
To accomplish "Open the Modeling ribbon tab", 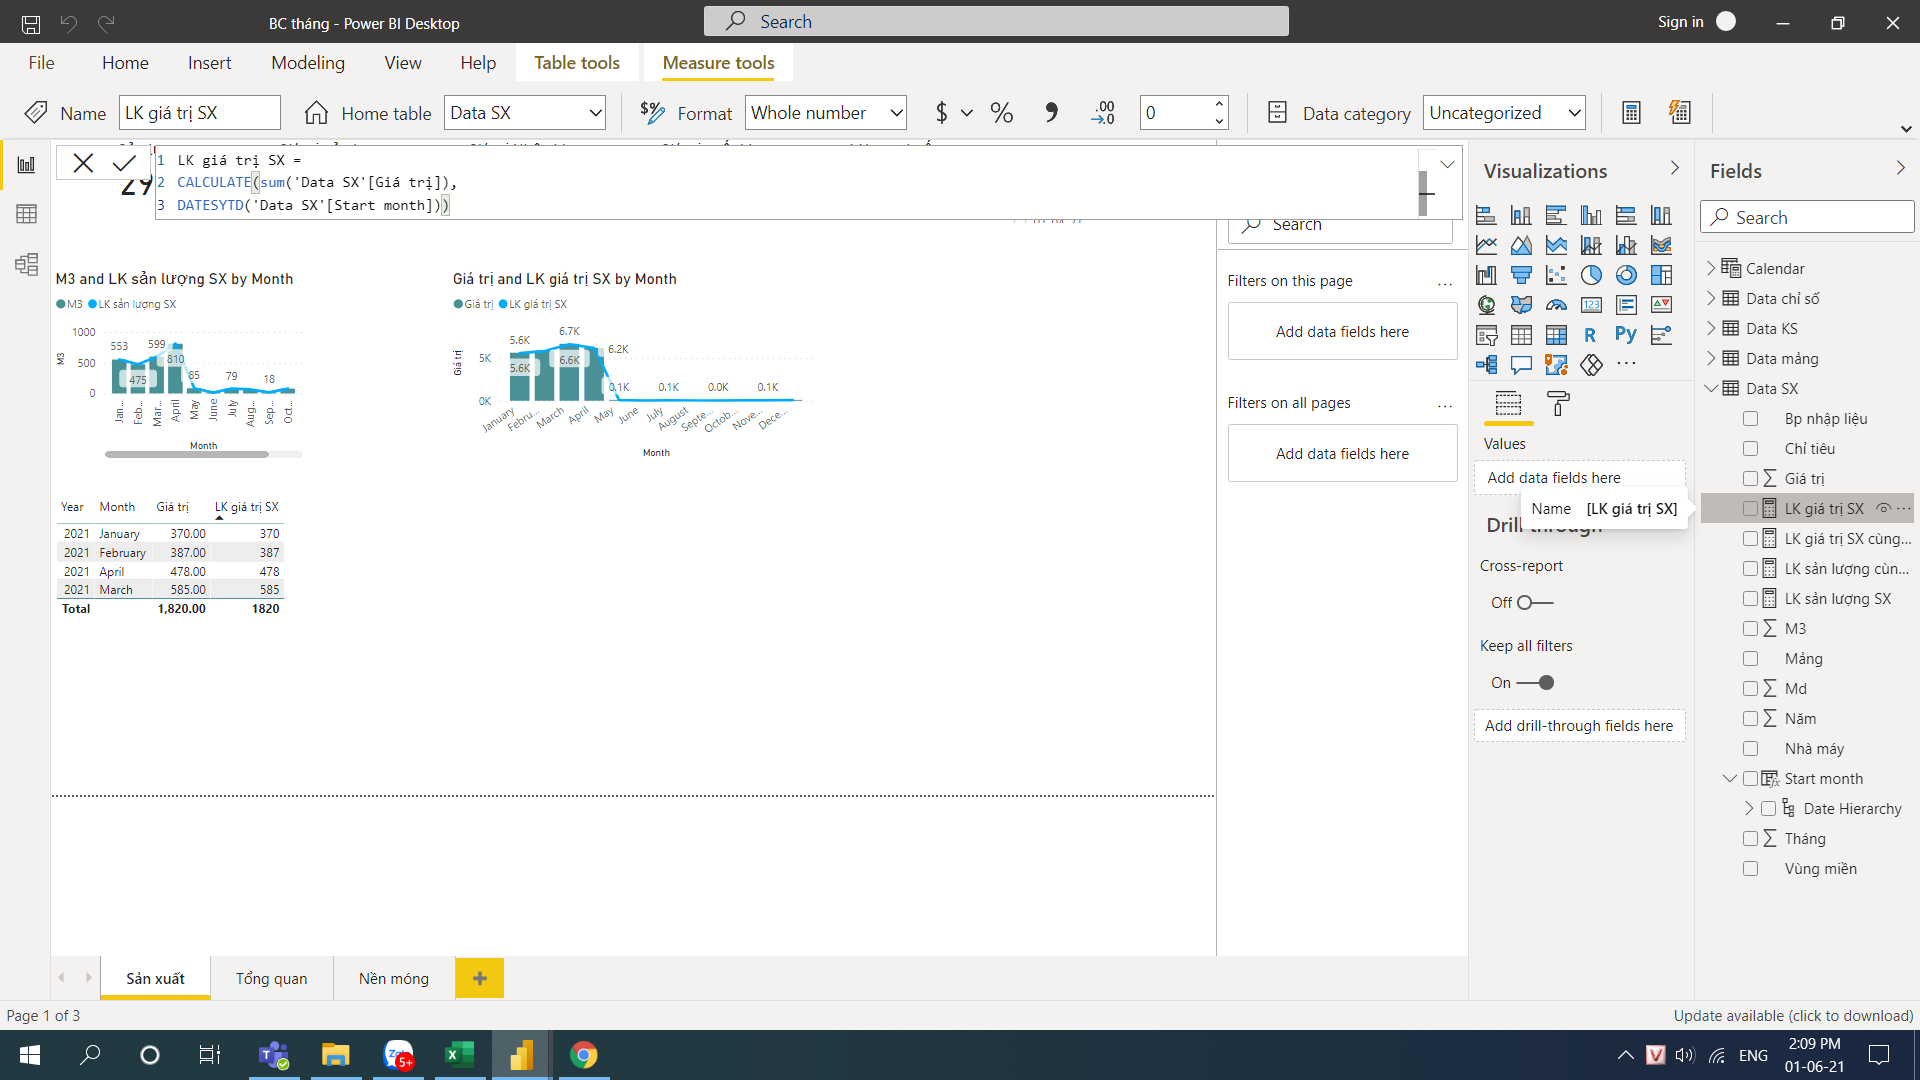I will coord(308,63).
